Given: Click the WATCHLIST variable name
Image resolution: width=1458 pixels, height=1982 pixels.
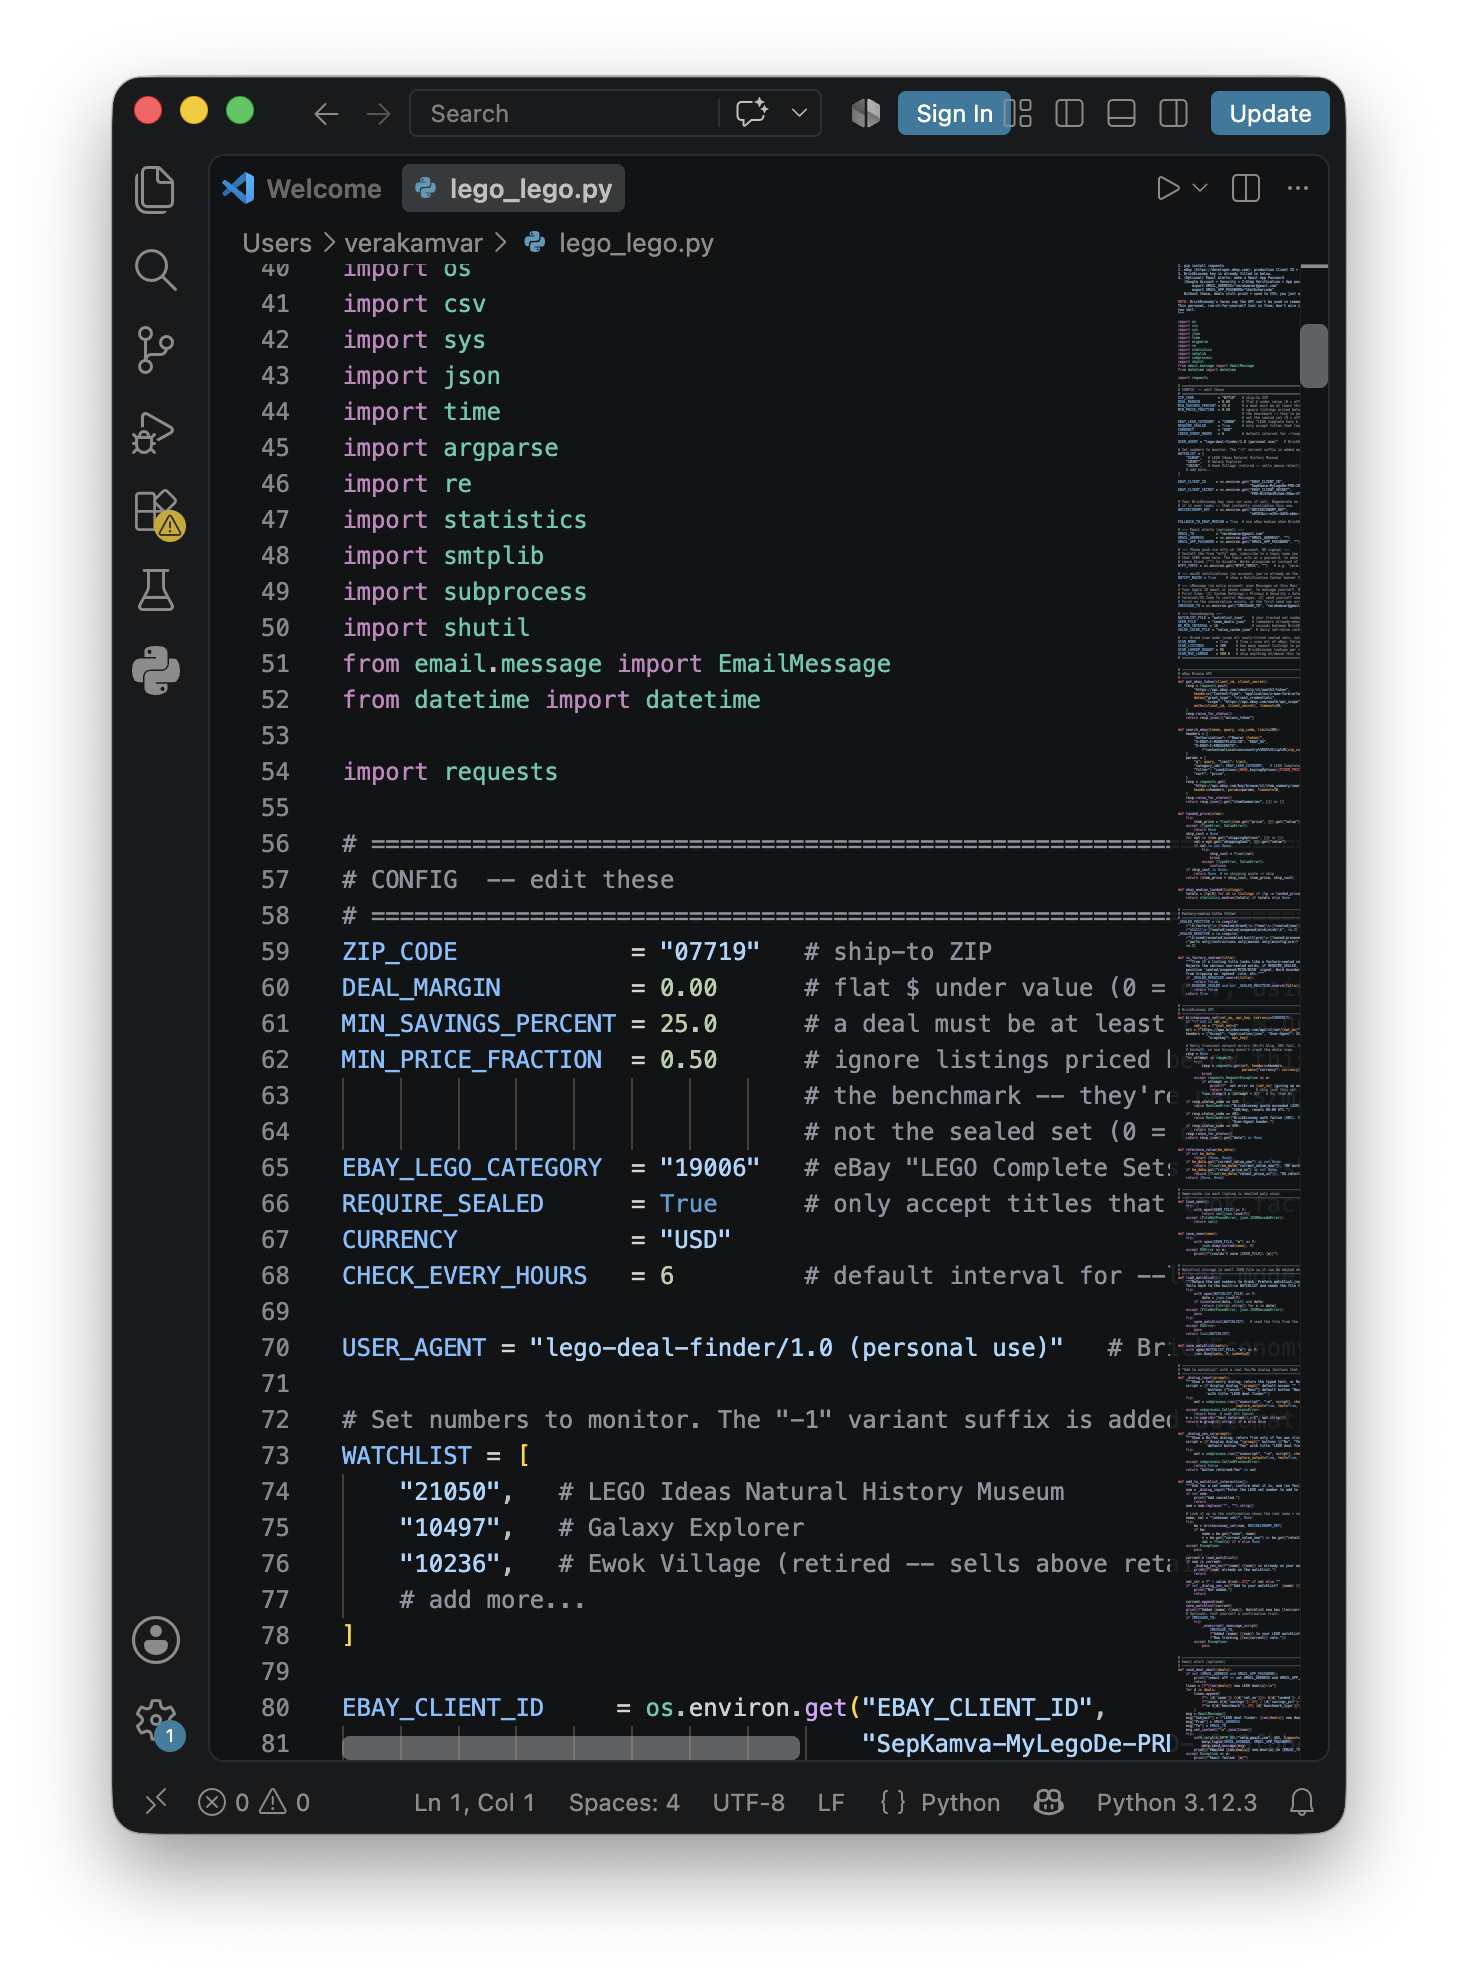Looking at the screenshot, I should tap(406, 1455).
